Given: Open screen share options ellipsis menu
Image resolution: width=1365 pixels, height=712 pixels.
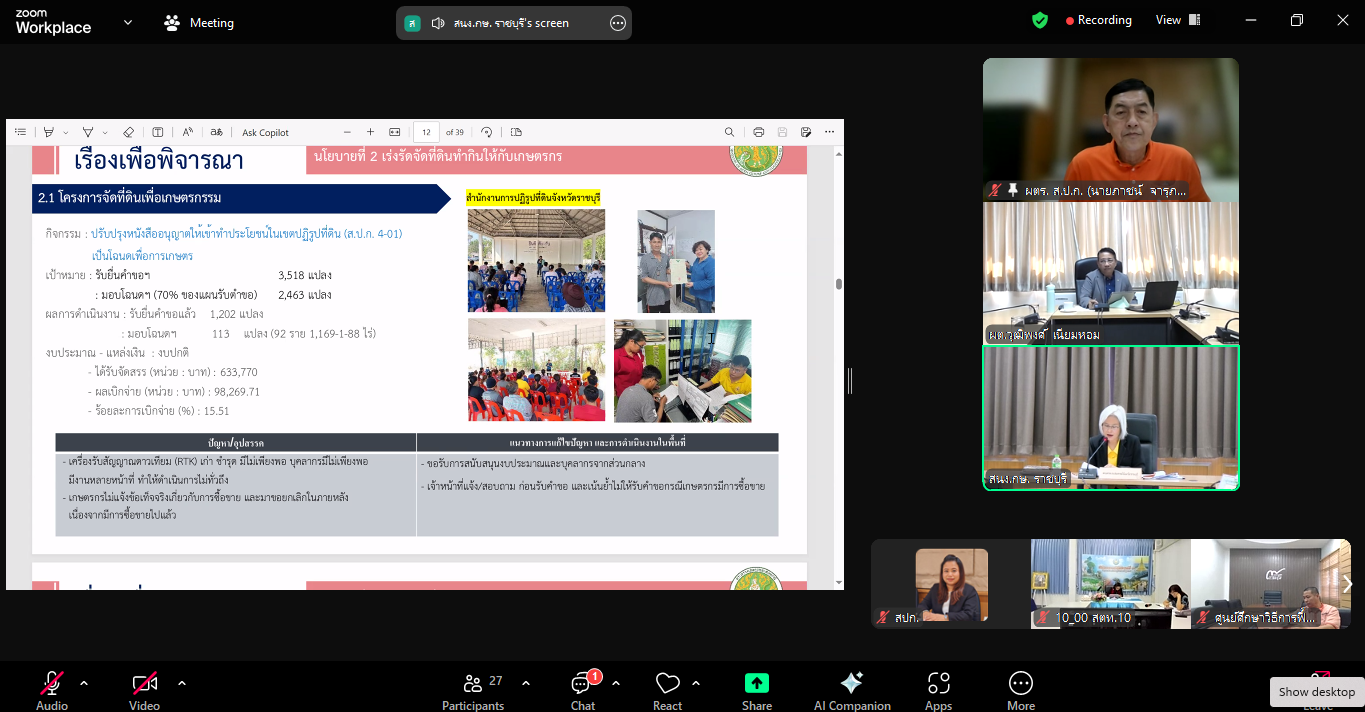Looking at the screenshot, I should [618, 23].
